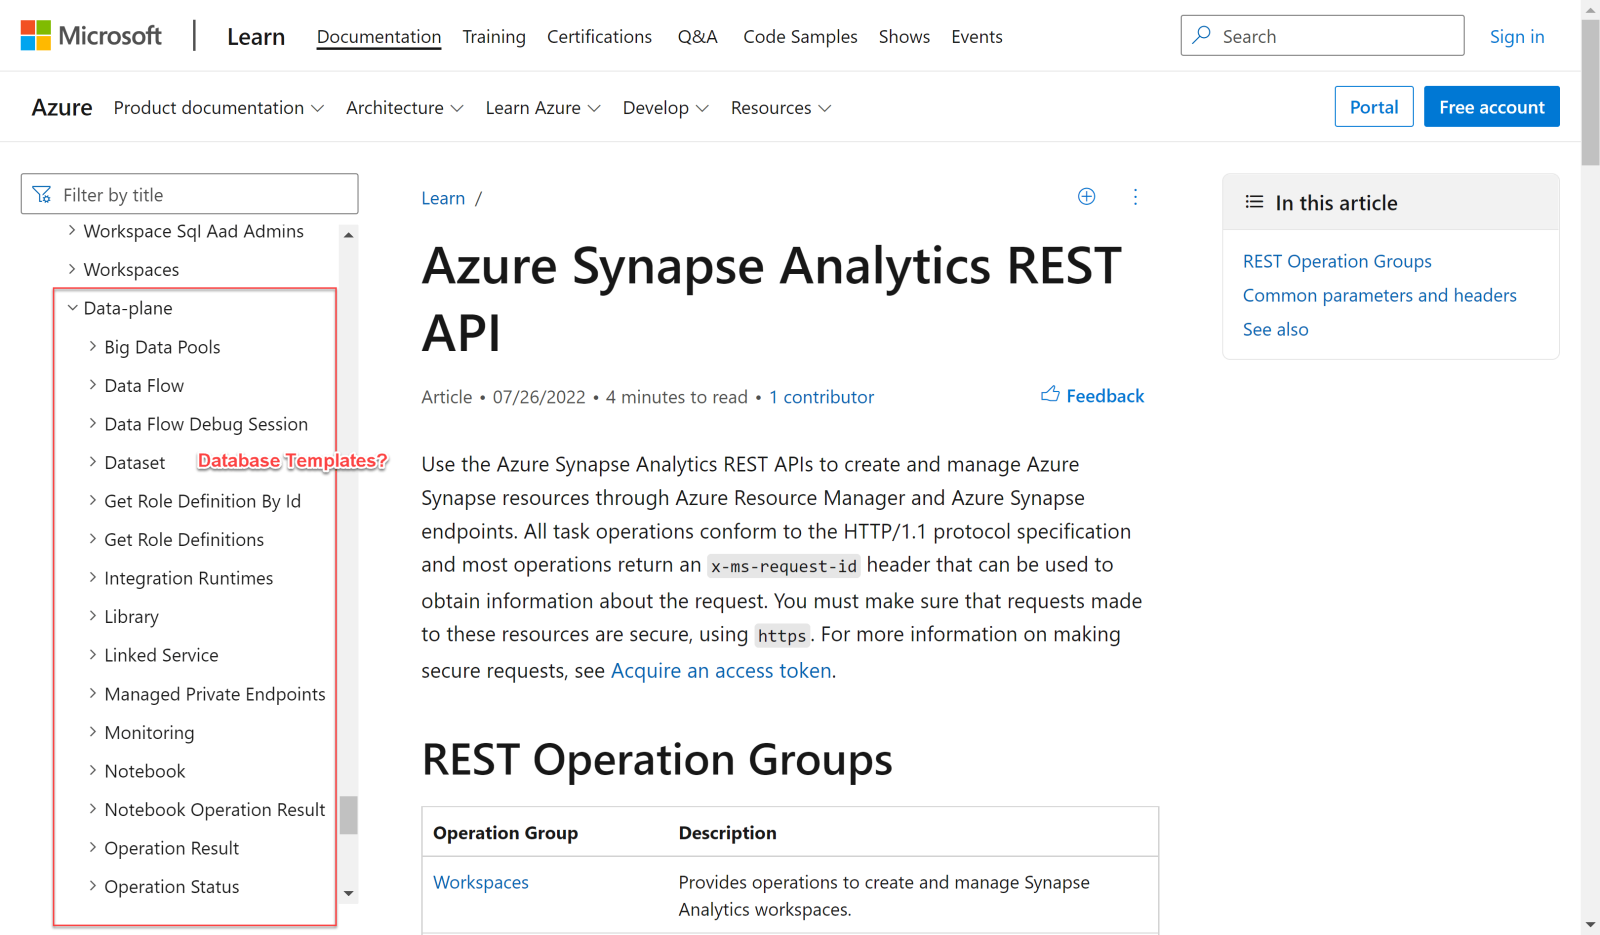Image resolution: width=1600 pixels, height=935 pixels.
Task: Expand the Operation Status node
Action: tap(92, 886)
